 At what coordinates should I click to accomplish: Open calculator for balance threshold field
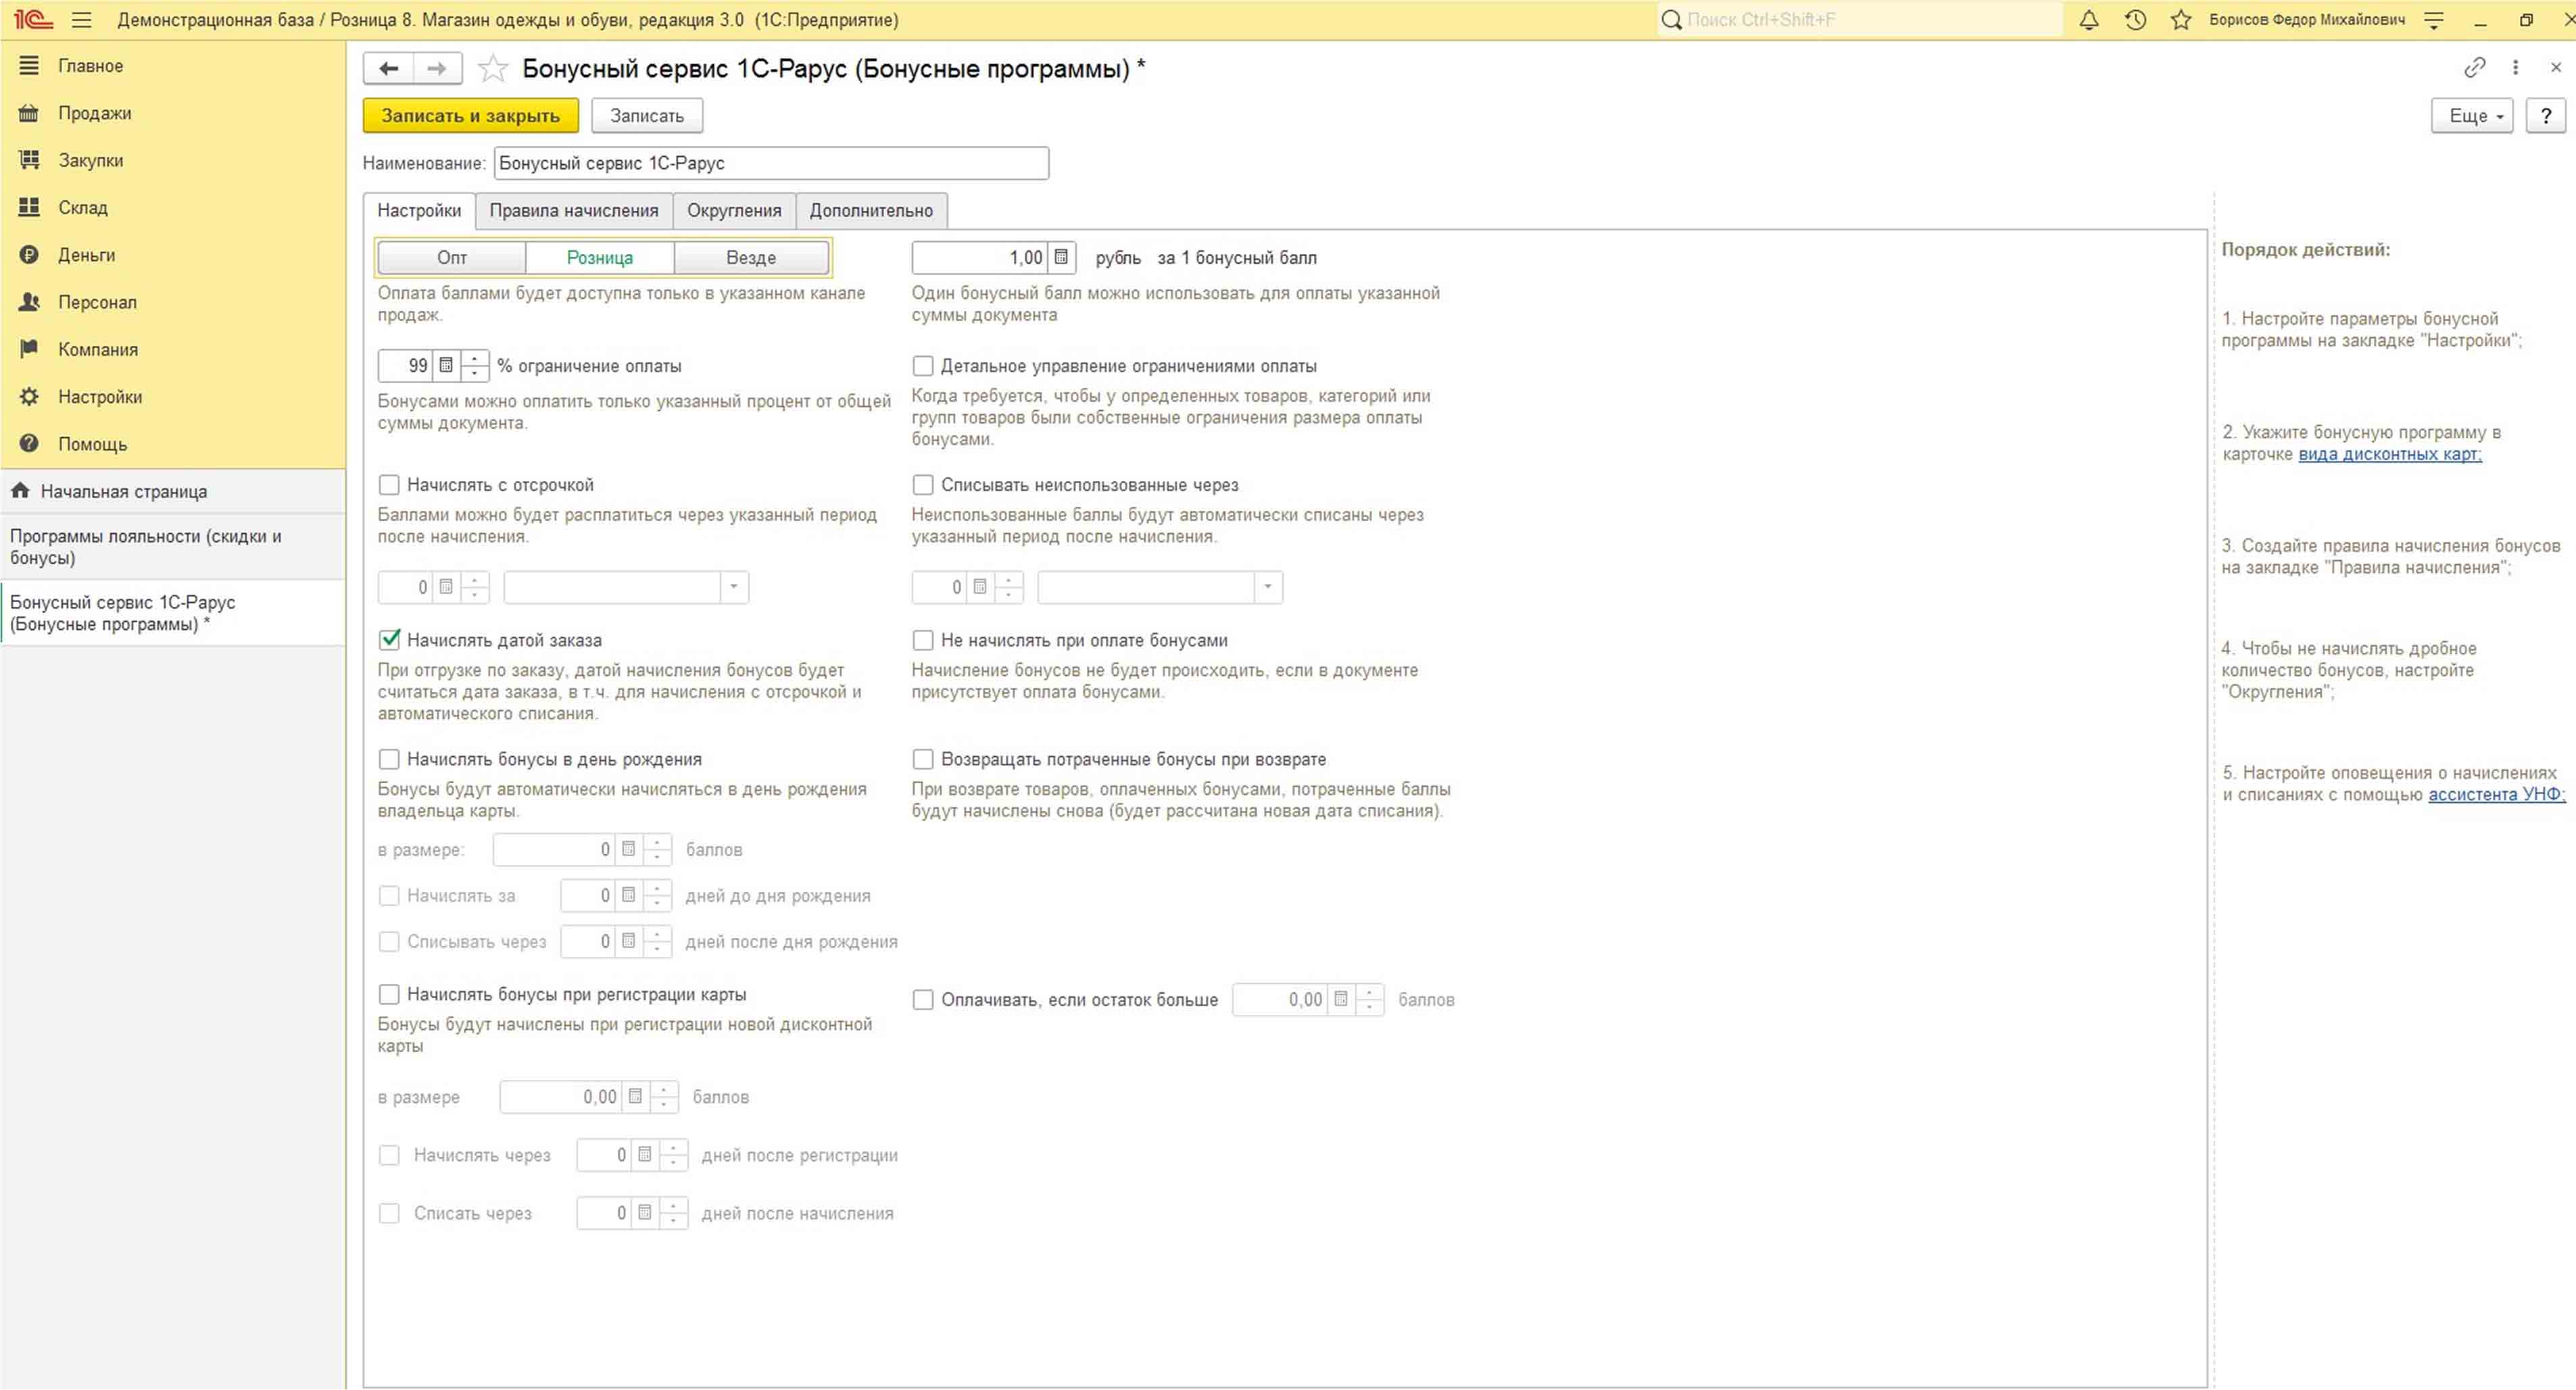pos(1340,999)
